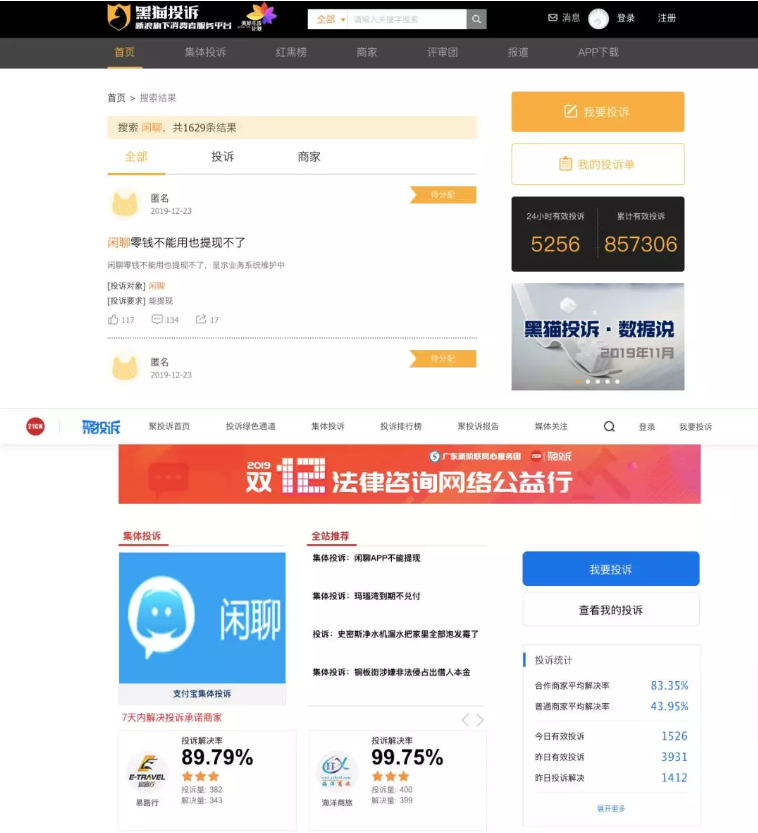Click the share icon showing 17

[x=201, y=319]
